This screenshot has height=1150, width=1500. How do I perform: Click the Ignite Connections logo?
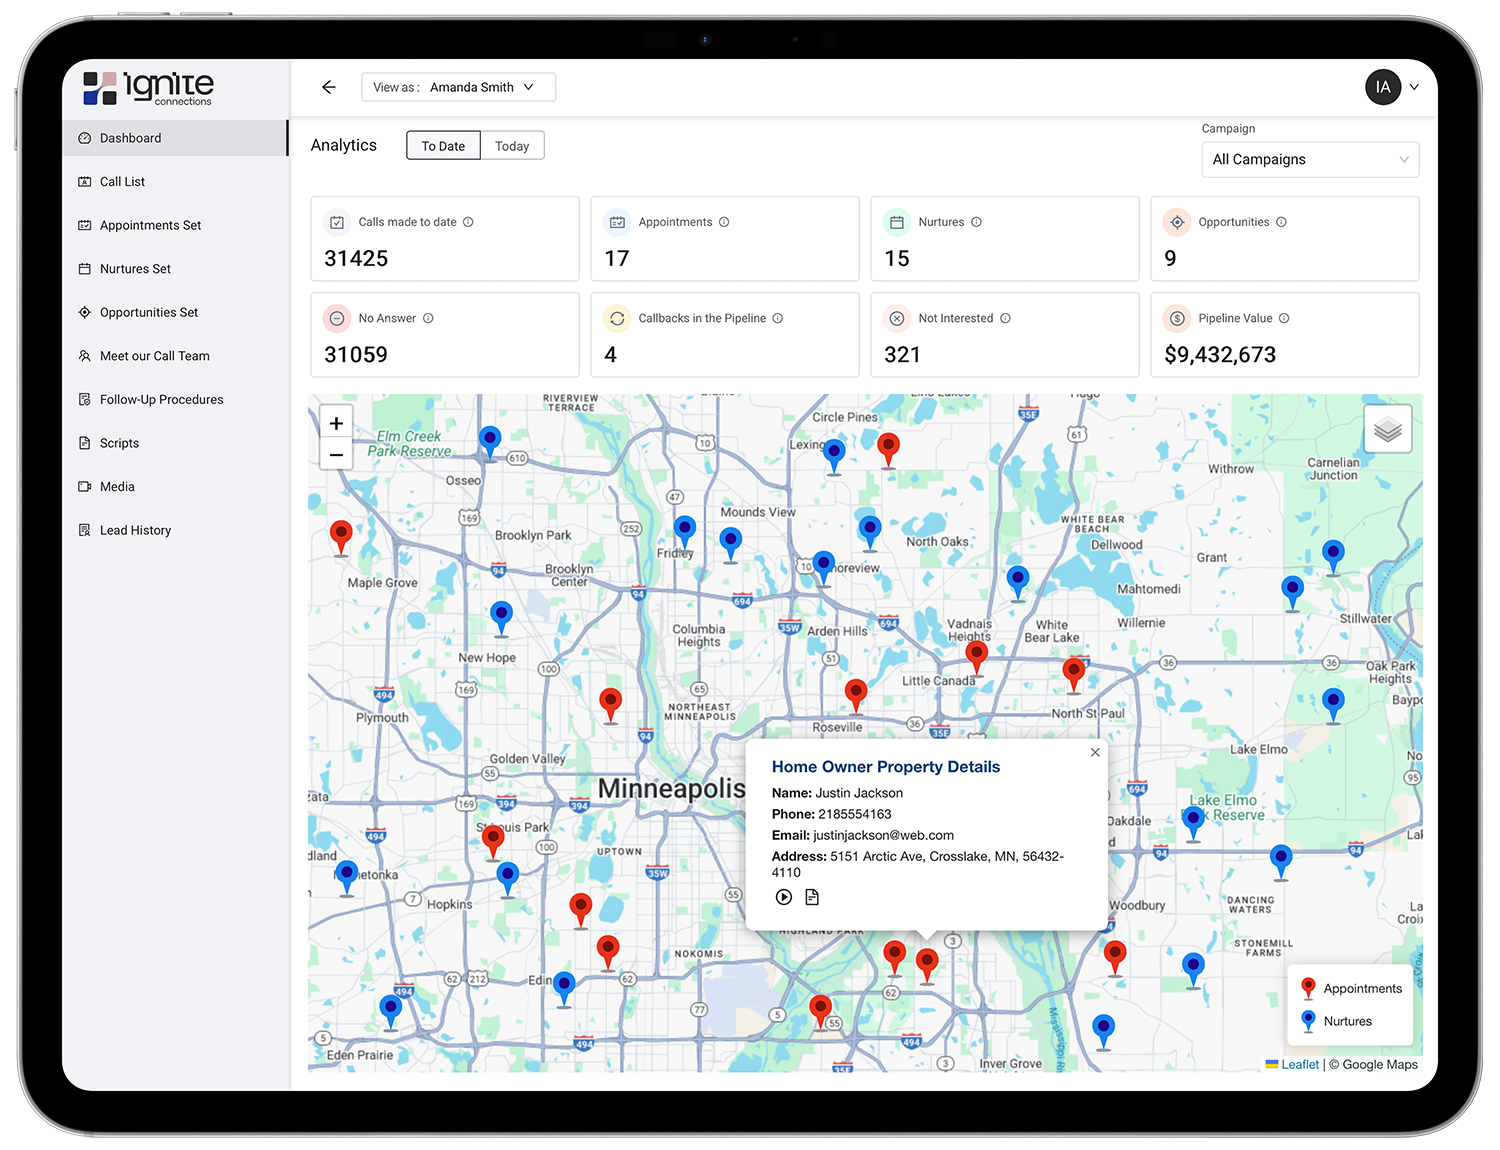coord(148,88)
